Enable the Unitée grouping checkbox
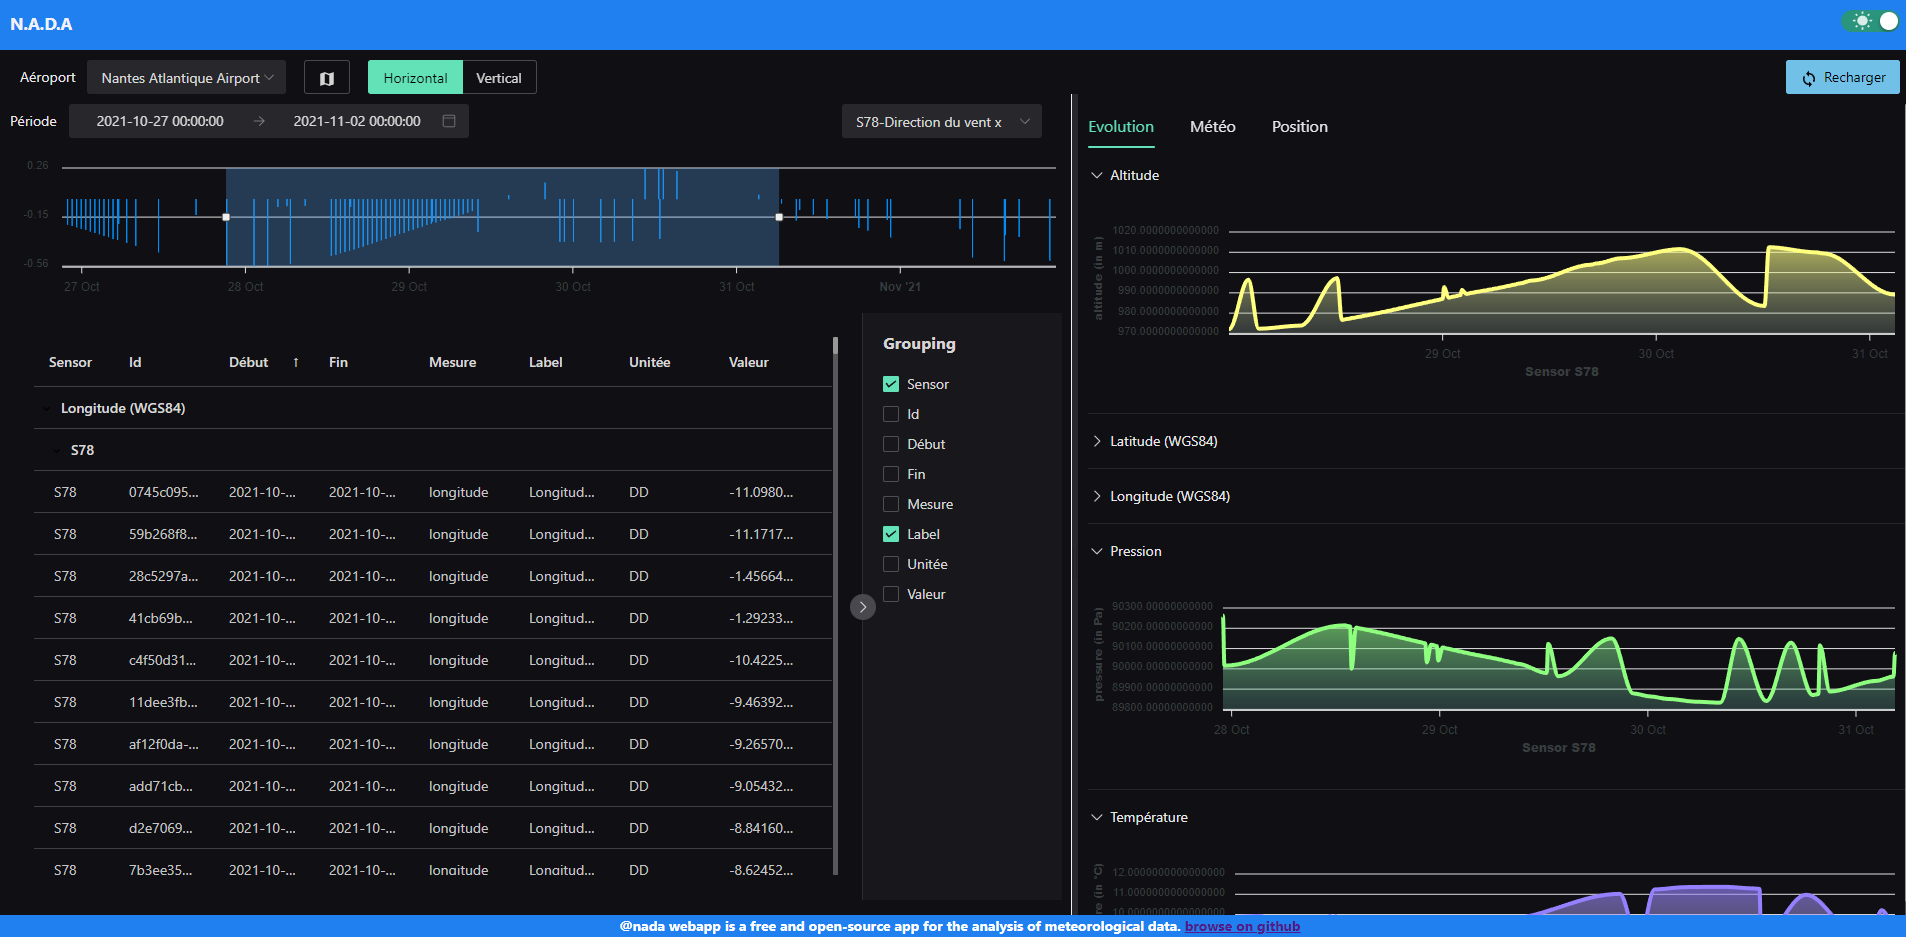Viewport: 1906px width, 937px height. pos(891,564)
